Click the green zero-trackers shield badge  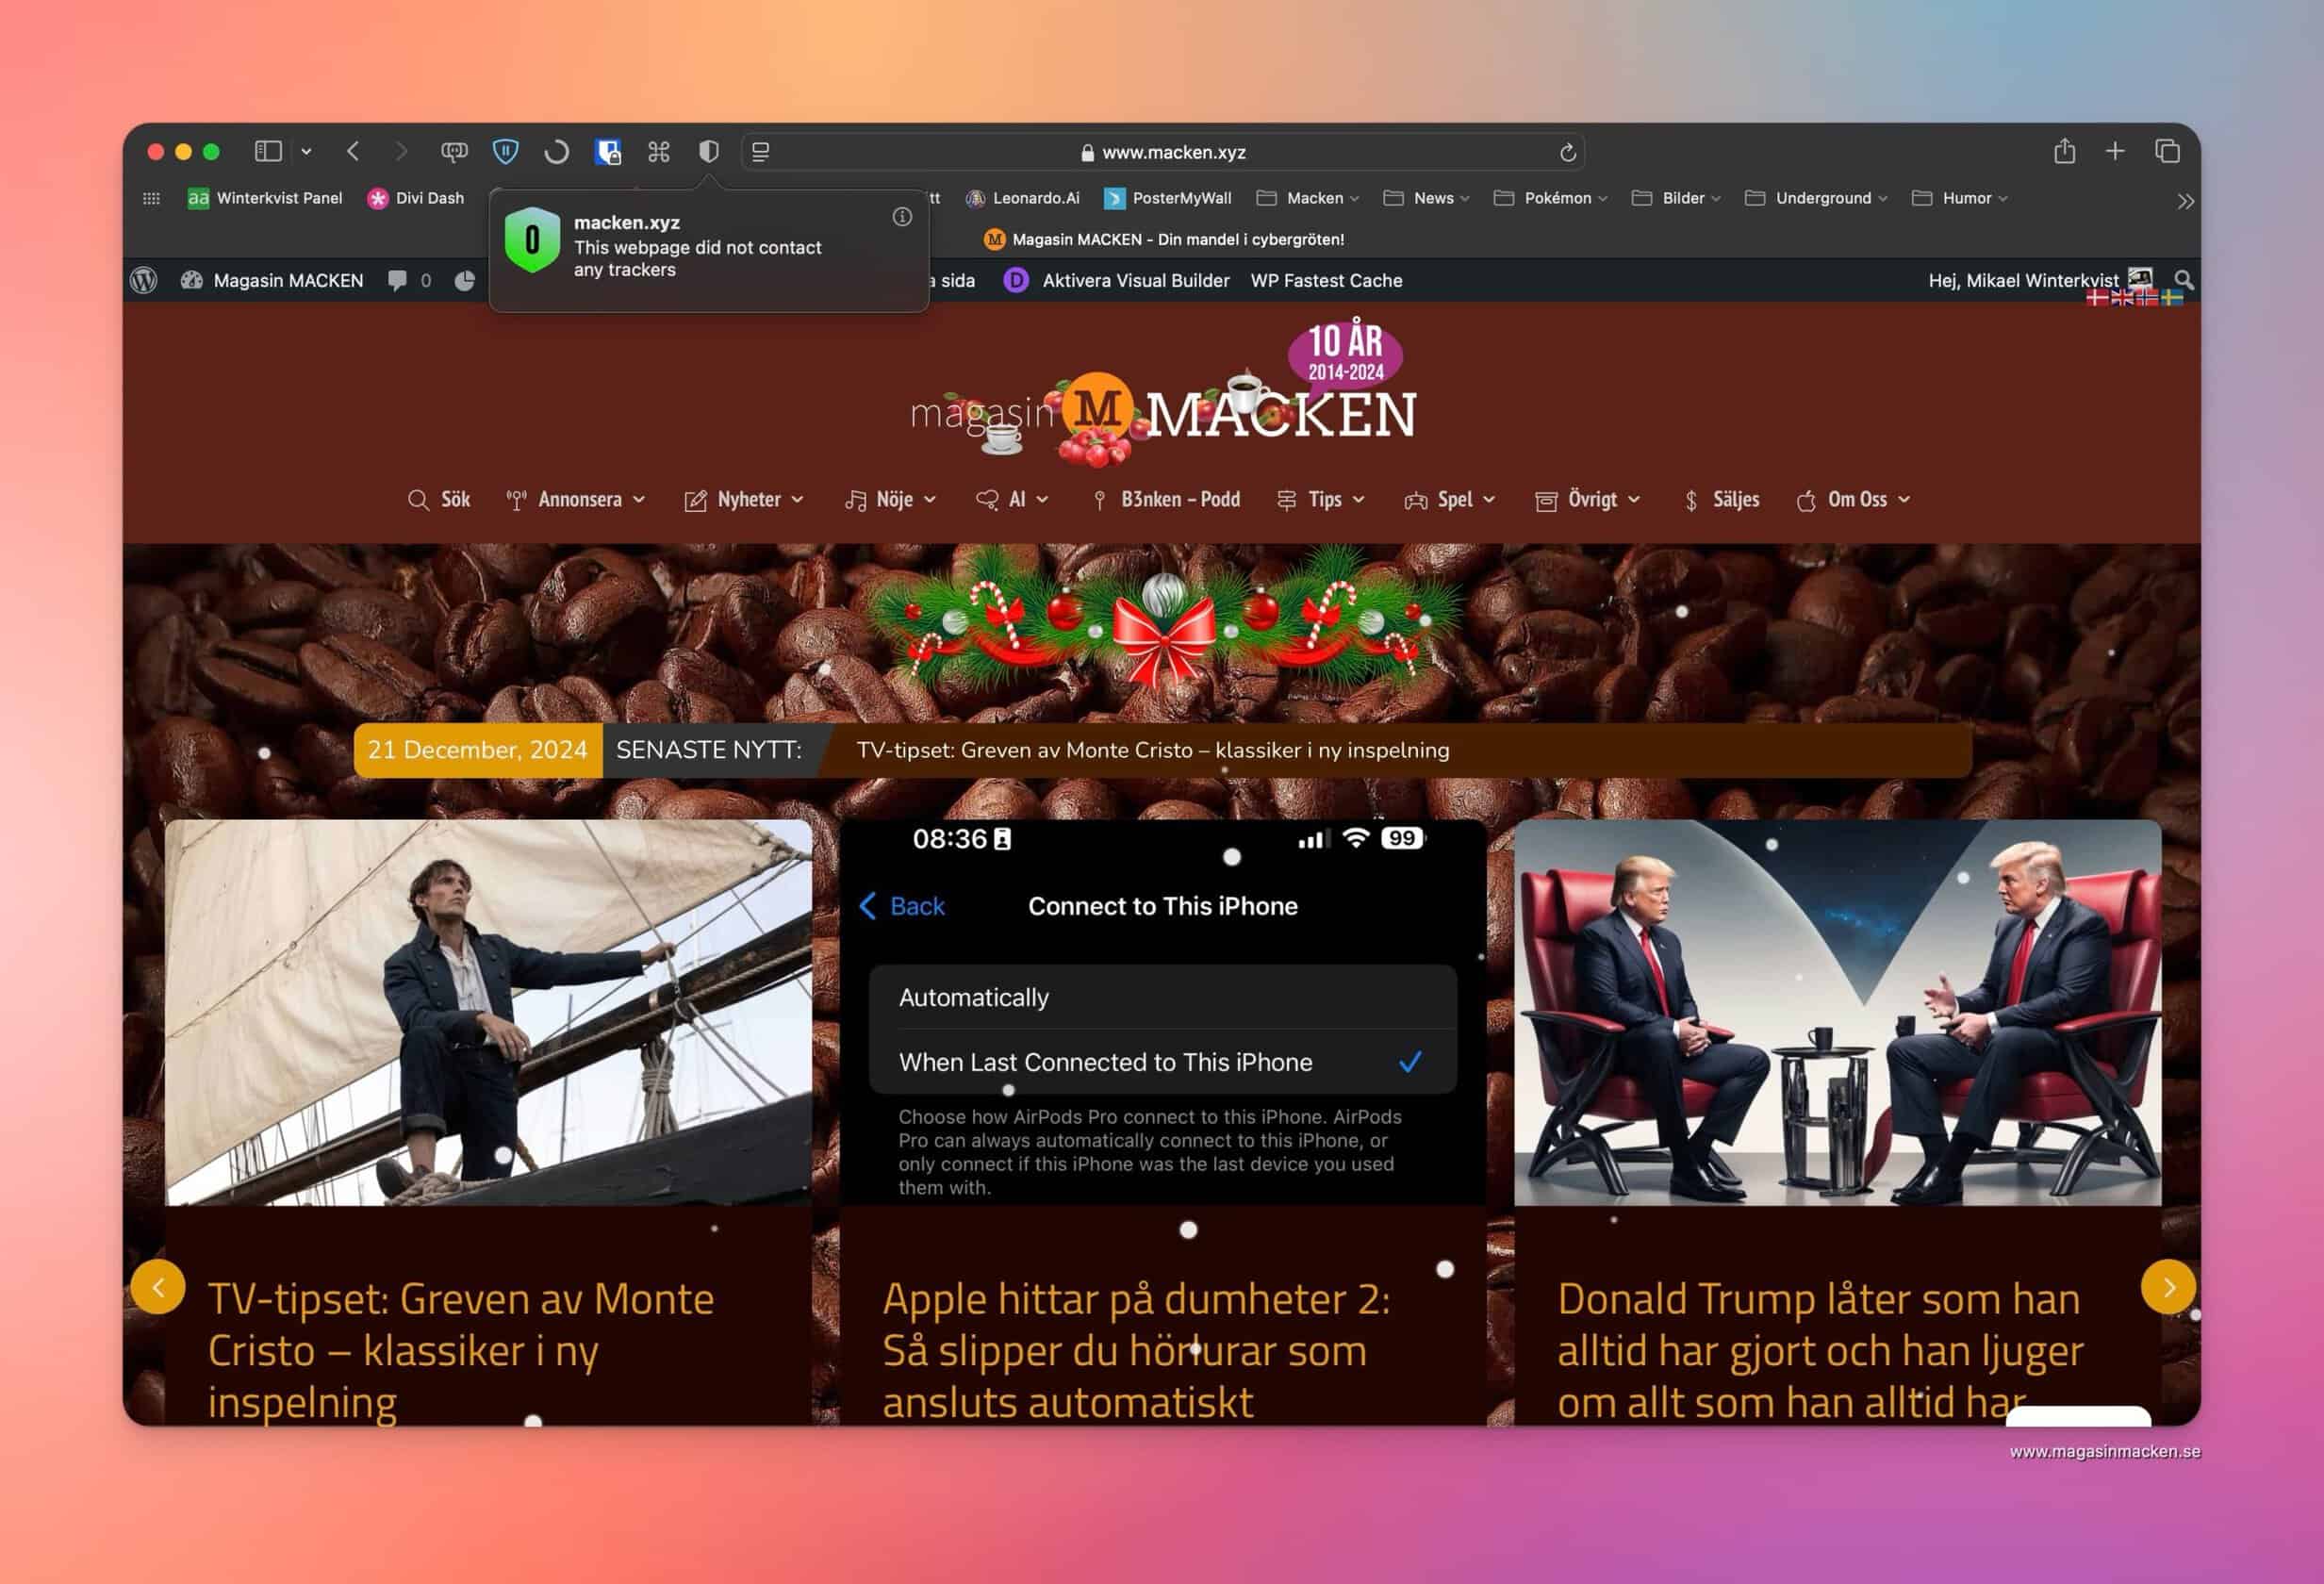point(532,240)
